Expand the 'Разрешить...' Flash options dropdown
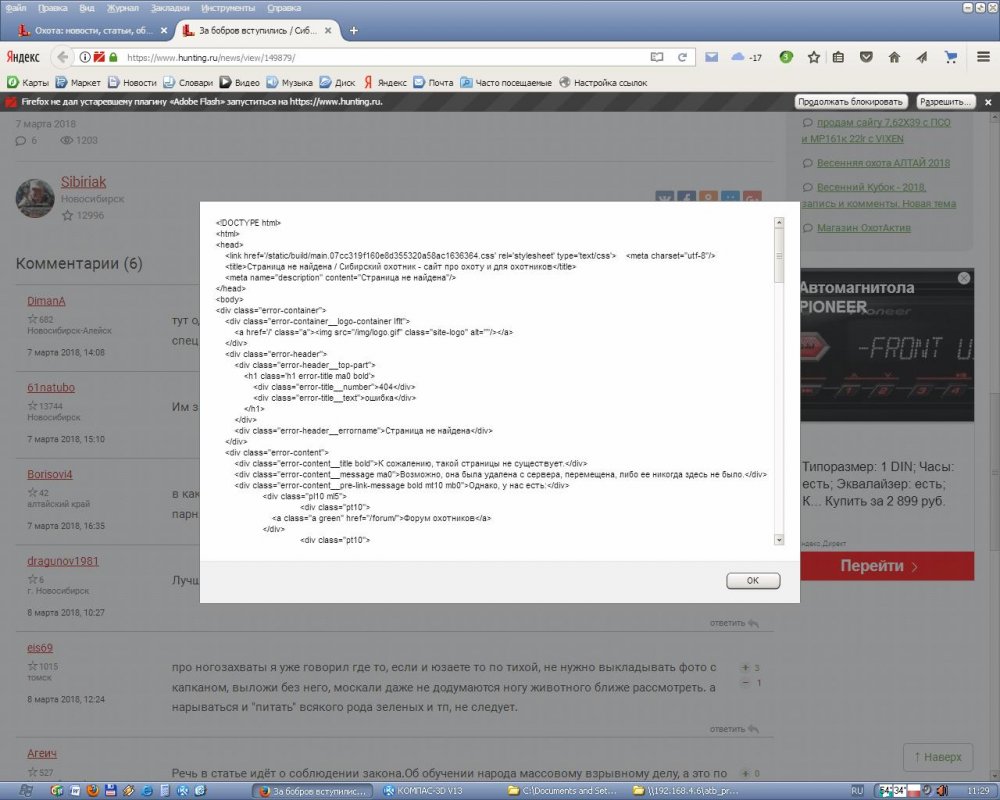Screen dimensions: 1000x800 (944, 102)
